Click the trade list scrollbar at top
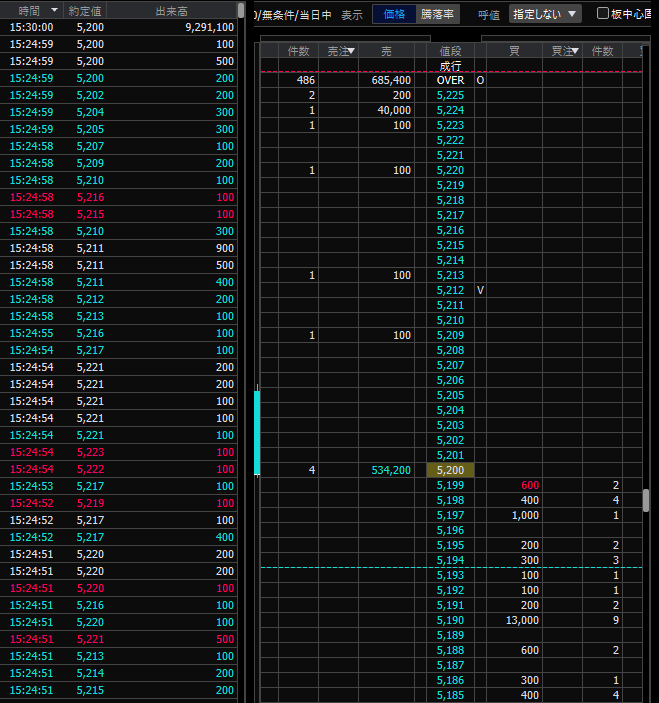Screen dimensions: 659x703 tap(241, 10)
